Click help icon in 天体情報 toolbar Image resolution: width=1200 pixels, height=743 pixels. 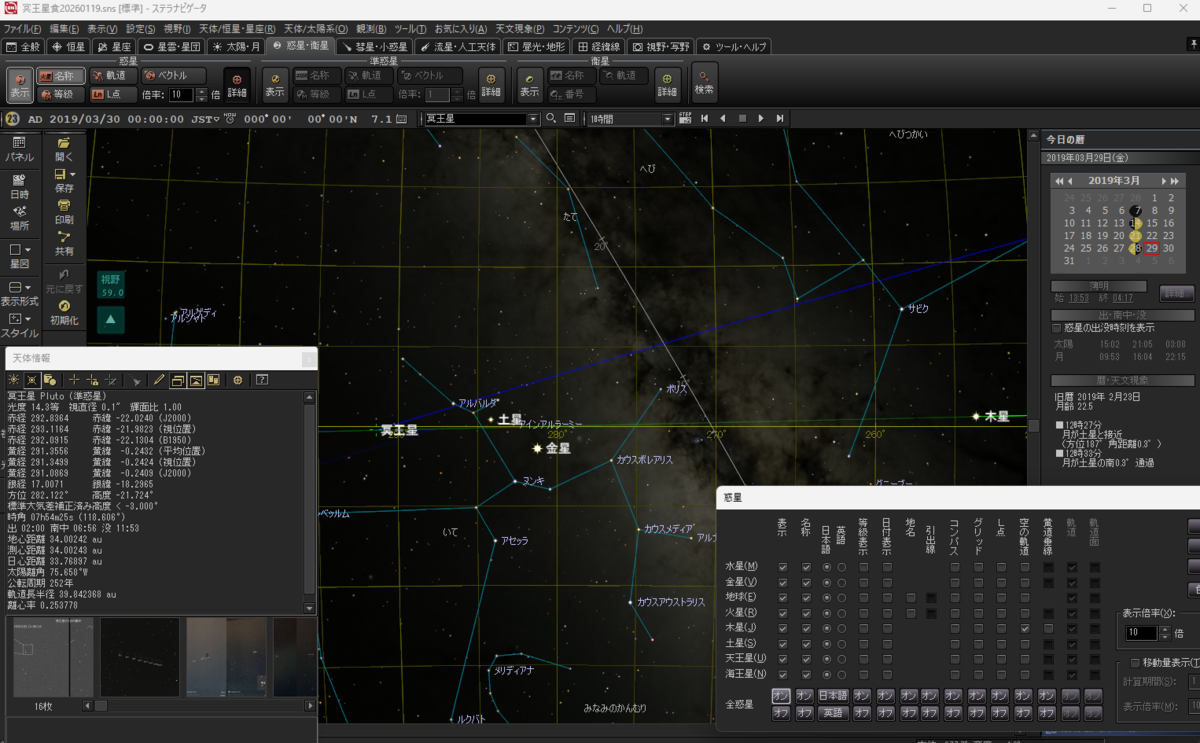click(x=262, y=380)
